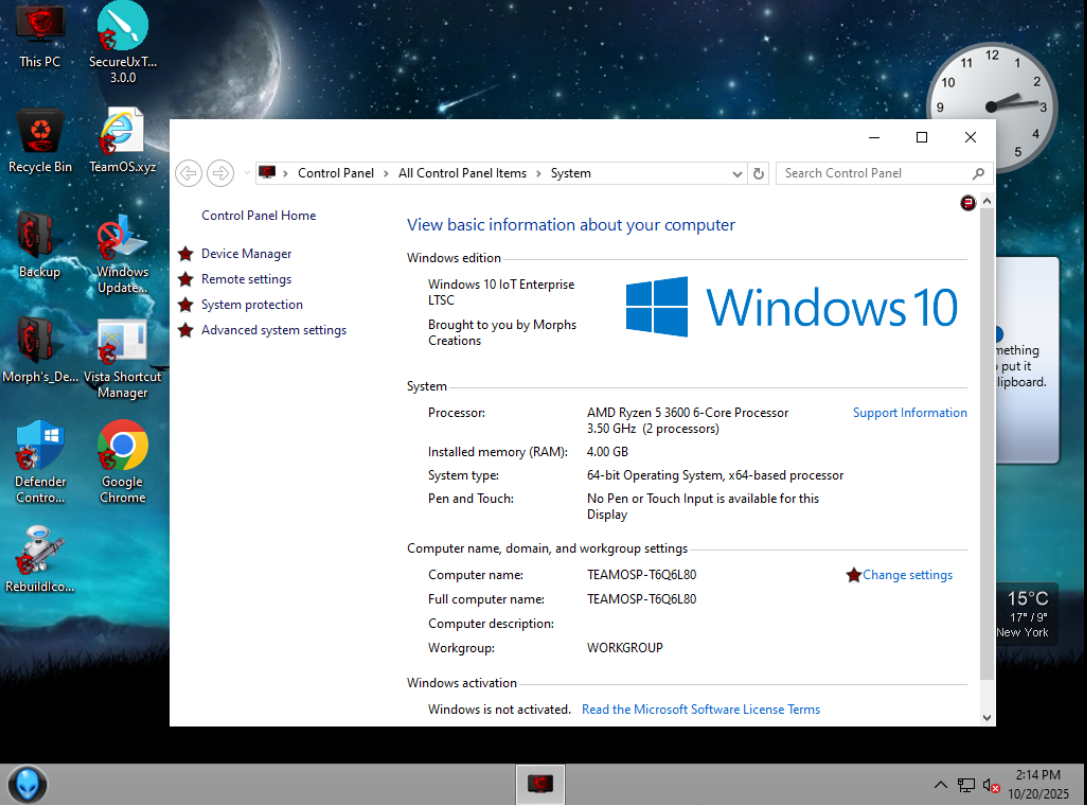Show hidden system tray icons

pyautogui.click(x=940, y=785)
